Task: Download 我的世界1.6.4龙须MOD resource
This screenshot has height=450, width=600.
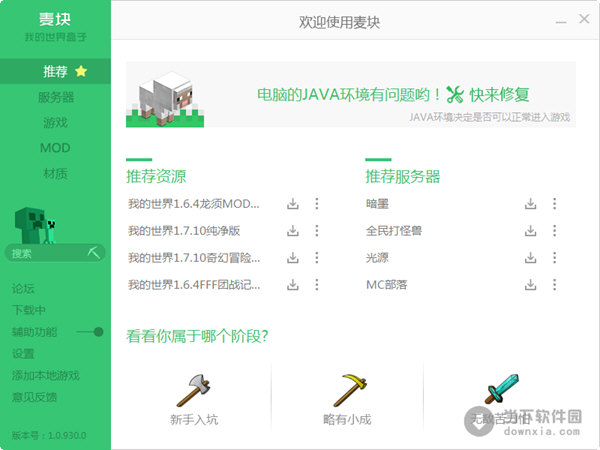Action: (x=293, y=204)
